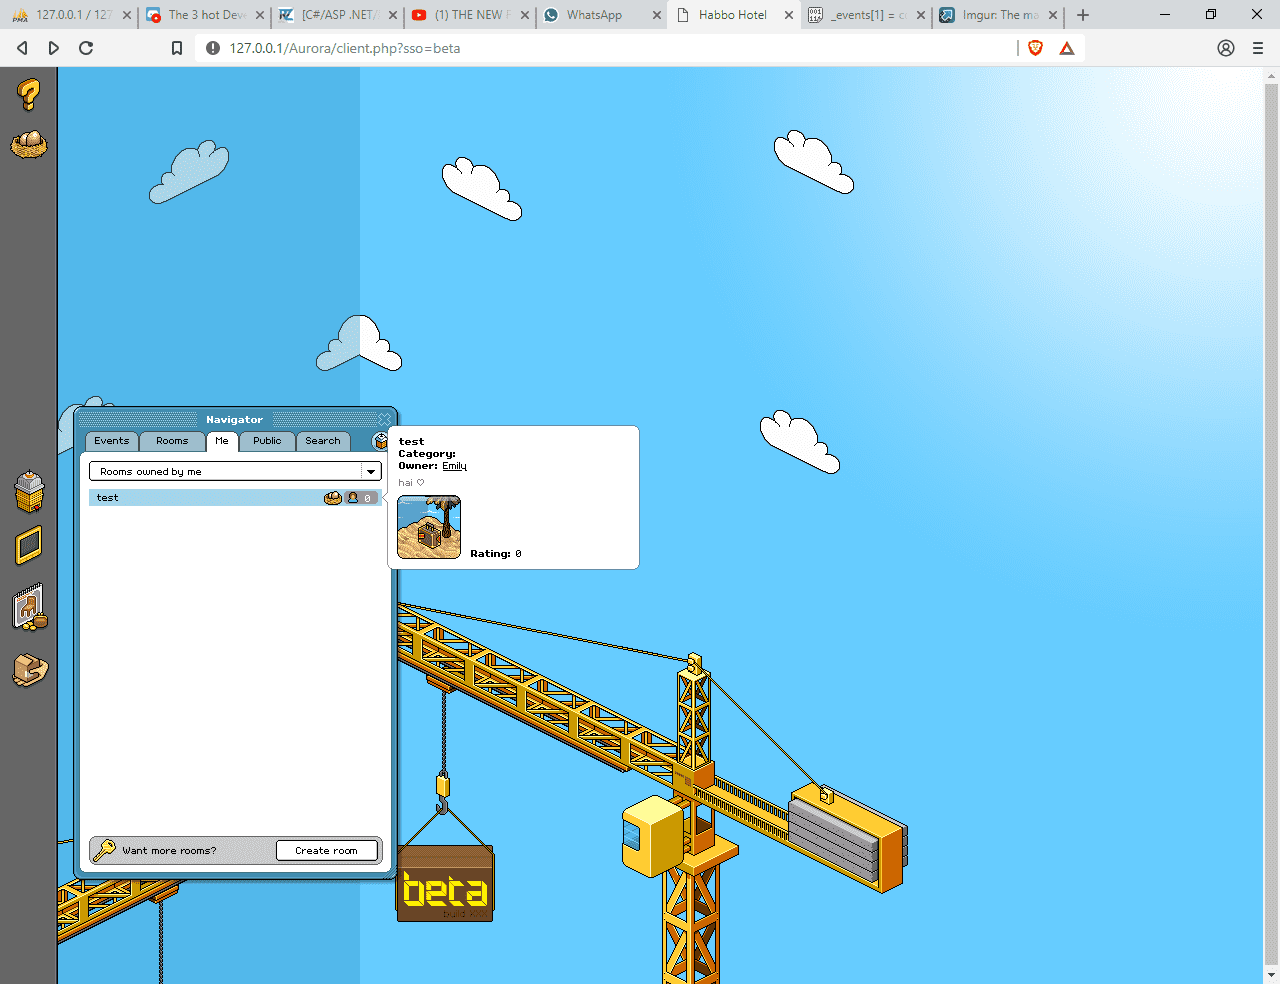The height and width of the screenshot is (984, 1280).
Task: Switch to the _events[1] tab
Action: (867, 15)
